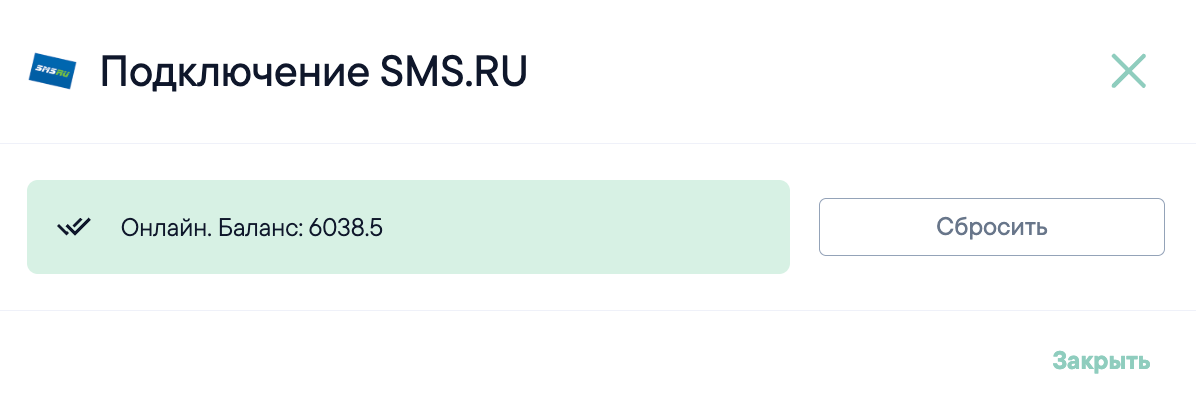Reset the SMS.RU connection via Сбросить
Viewport: 1196px width, 406px height.
(x=992, y=227)
